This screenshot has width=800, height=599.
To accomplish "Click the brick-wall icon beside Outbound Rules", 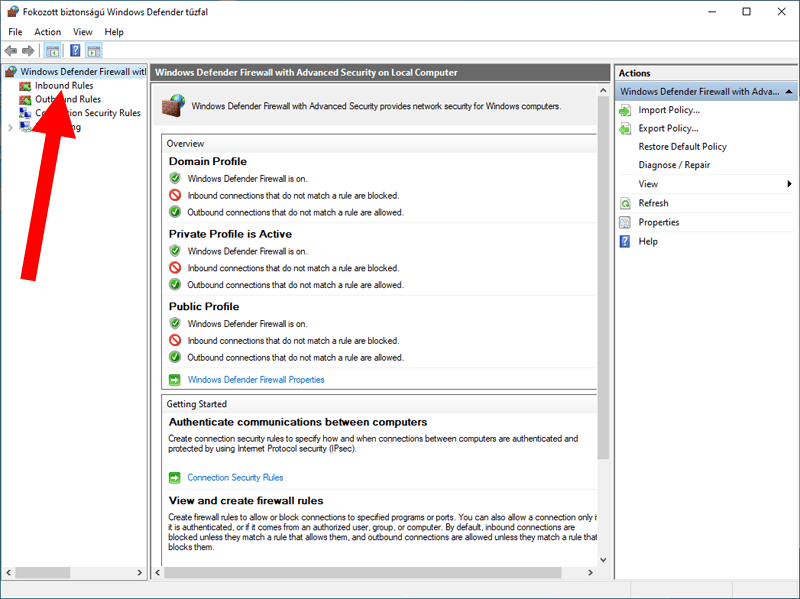I will (x=25, y=99).
